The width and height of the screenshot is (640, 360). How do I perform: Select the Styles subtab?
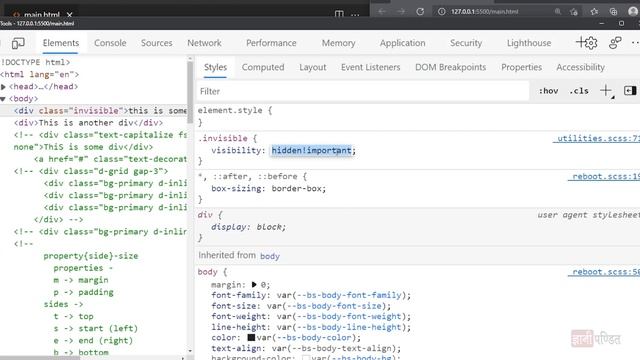pyautogui.click(x=216, y=67)
